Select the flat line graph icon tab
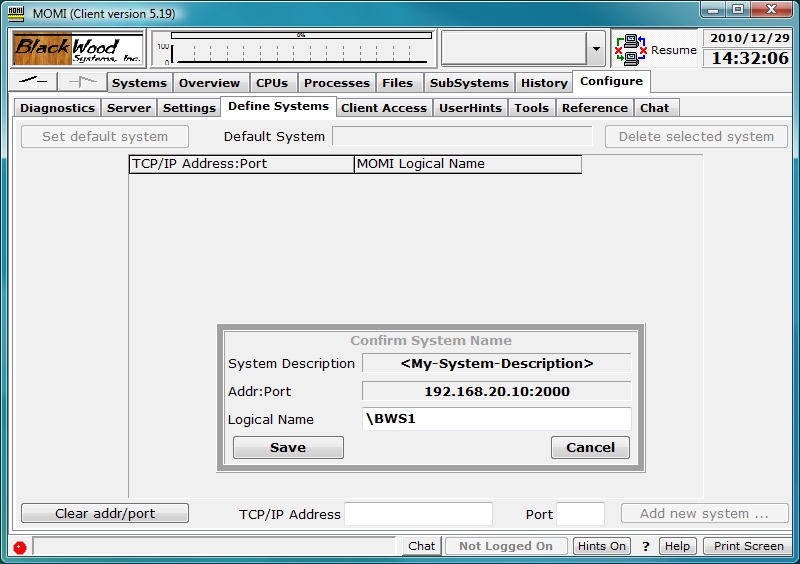The width and height of the screenshot is (800, 564). (33, 82)
